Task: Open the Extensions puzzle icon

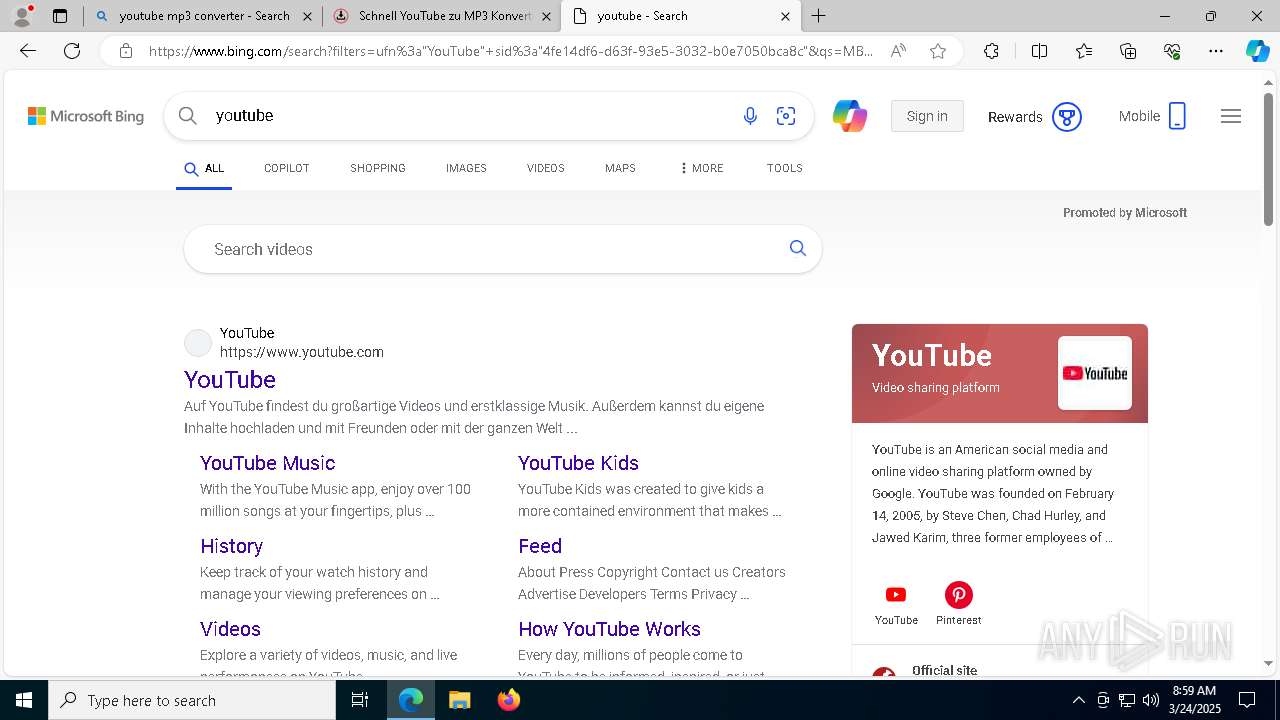Action: pos(991,51)
